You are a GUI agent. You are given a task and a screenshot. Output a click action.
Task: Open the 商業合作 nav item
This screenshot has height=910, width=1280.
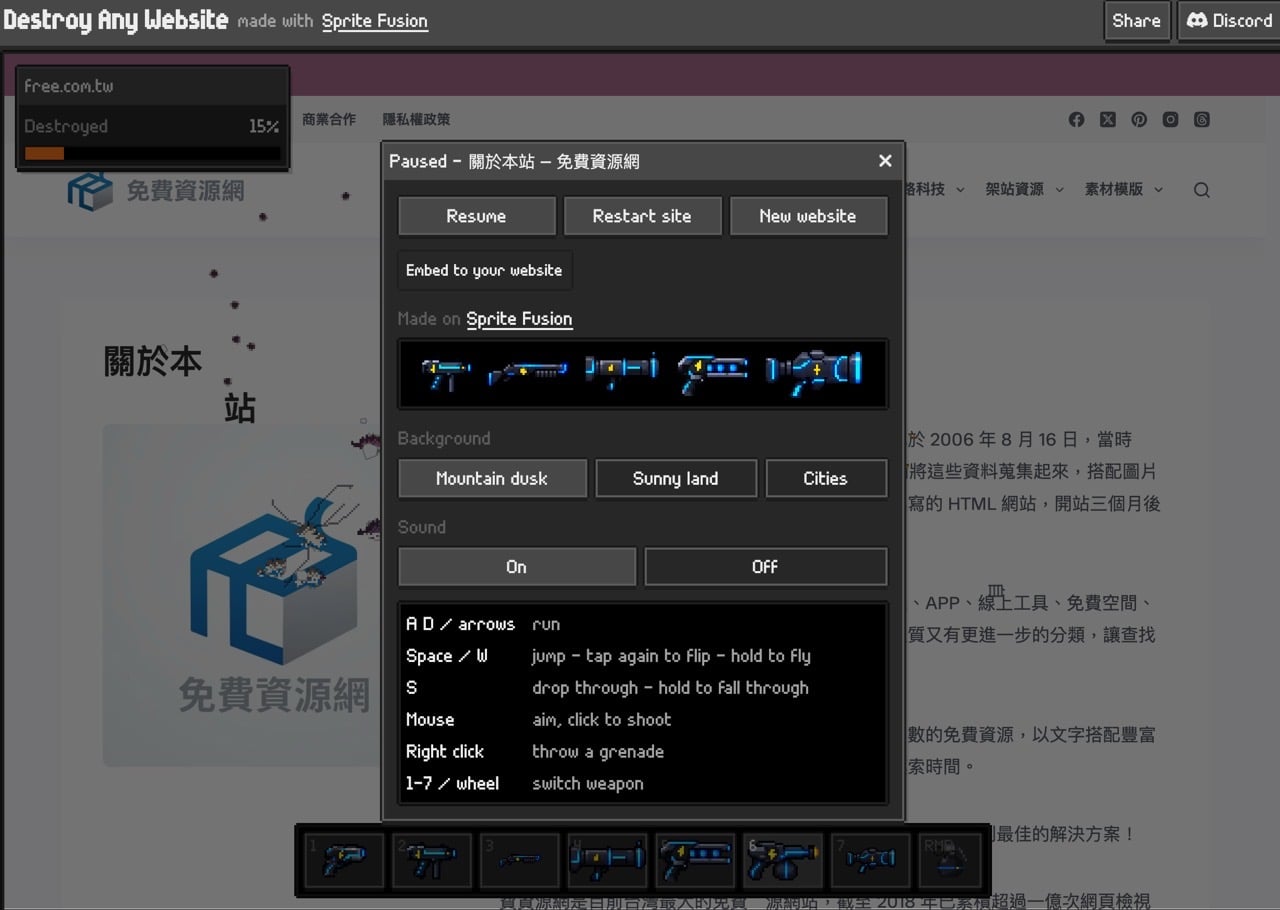(x=329, y=119)
